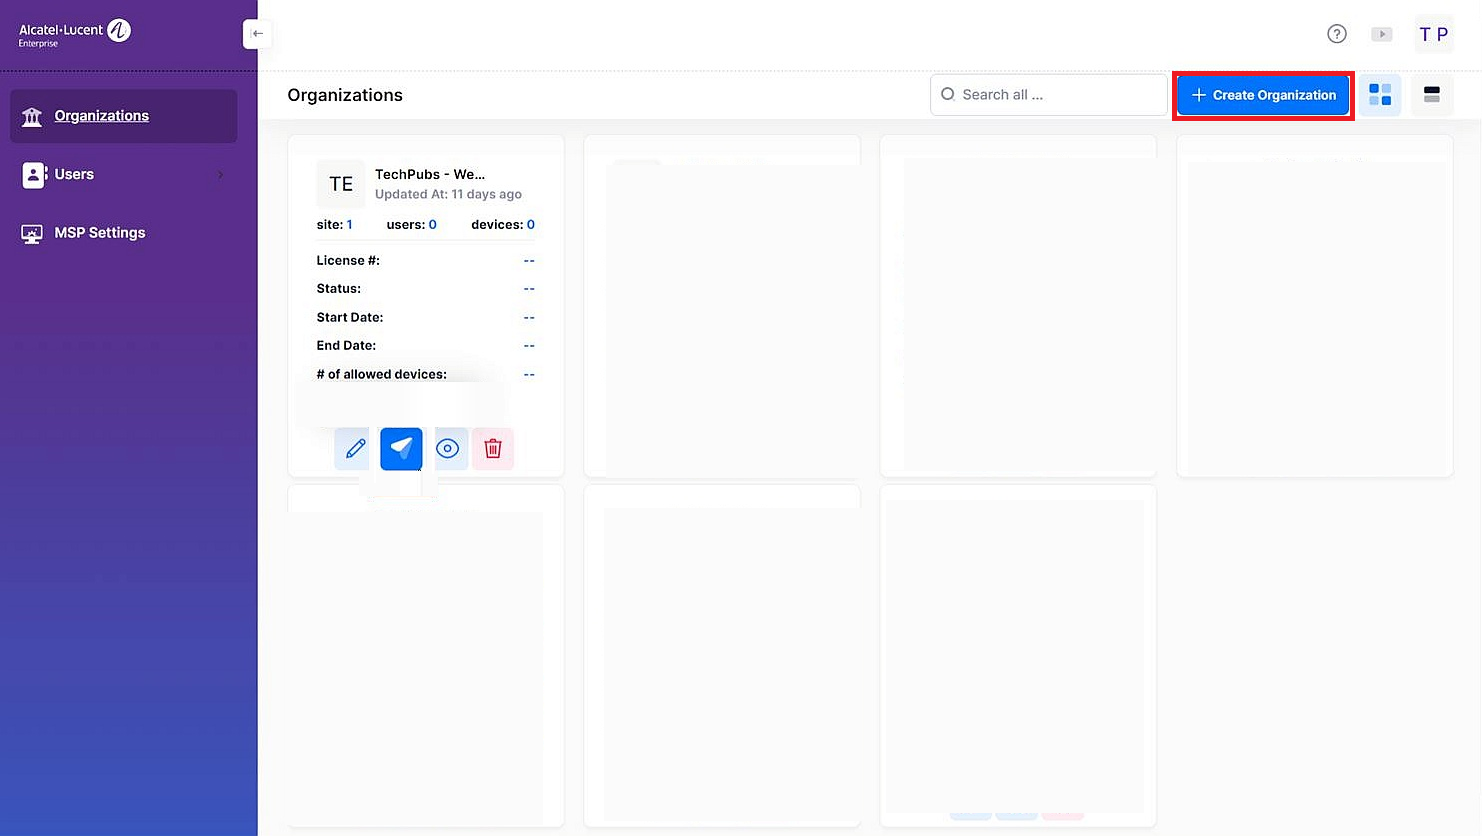
Task: Click the Status: label
Action: point(339,289)
